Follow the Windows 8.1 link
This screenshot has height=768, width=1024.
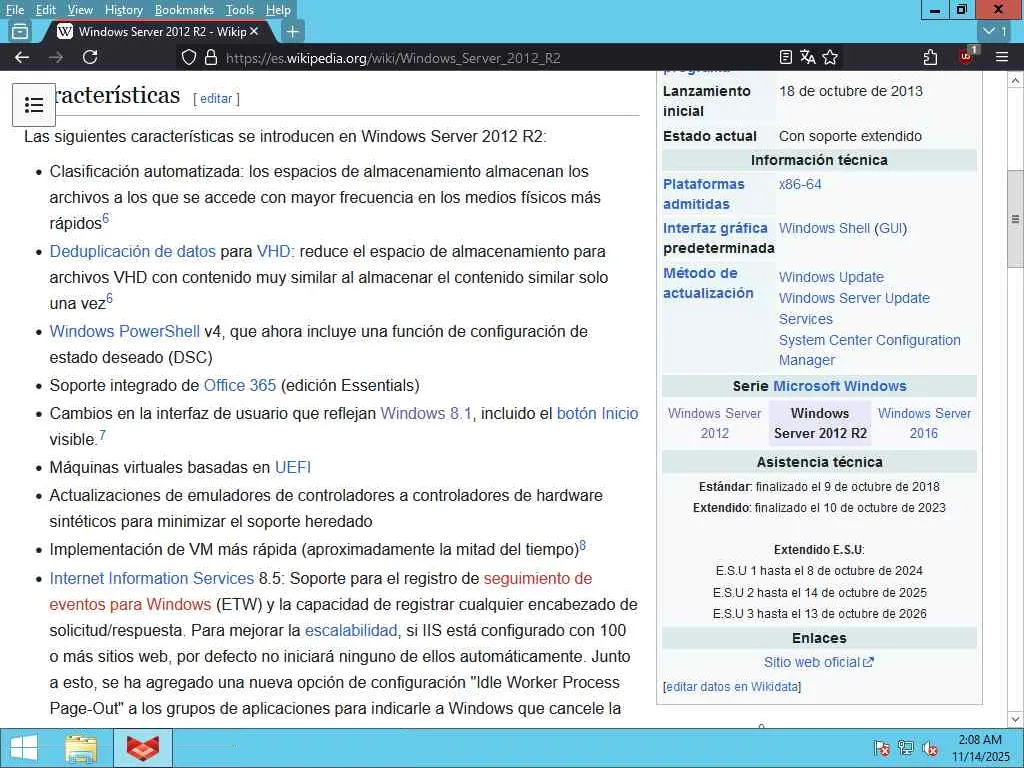(x=426, y=413)
